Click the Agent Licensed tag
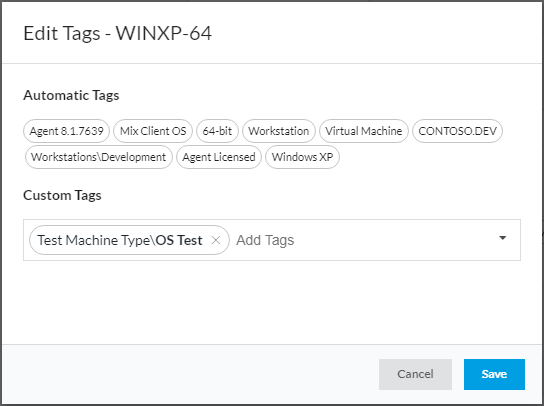 point(219,157)
